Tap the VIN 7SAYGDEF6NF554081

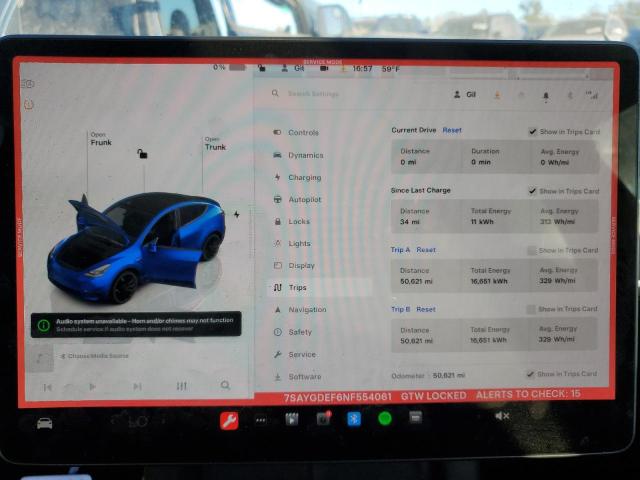[338, 397]
